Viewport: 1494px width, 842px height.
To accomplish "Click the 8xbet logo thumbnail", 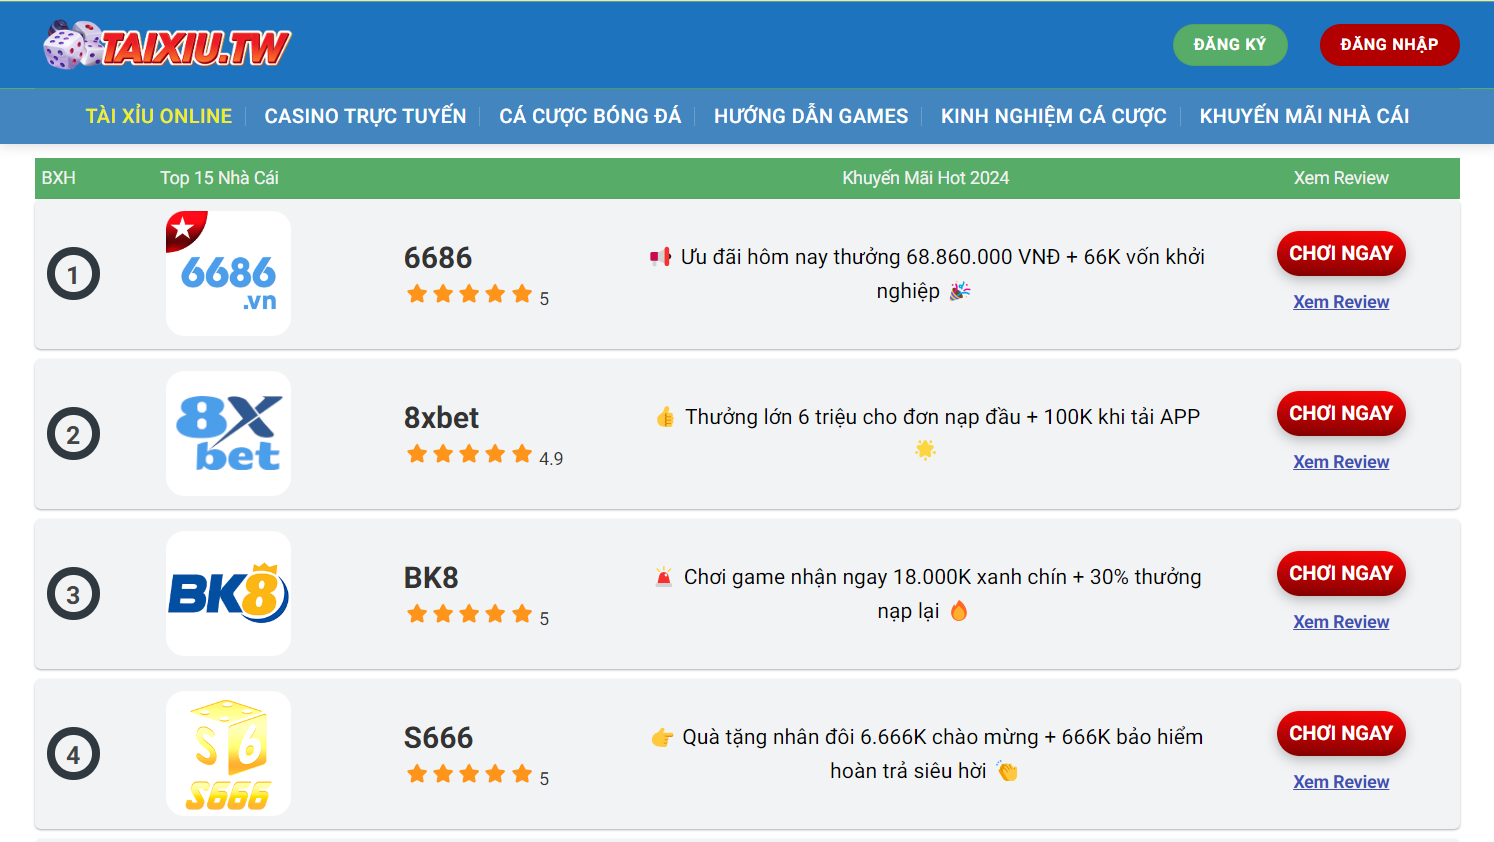I will (228, 433).
